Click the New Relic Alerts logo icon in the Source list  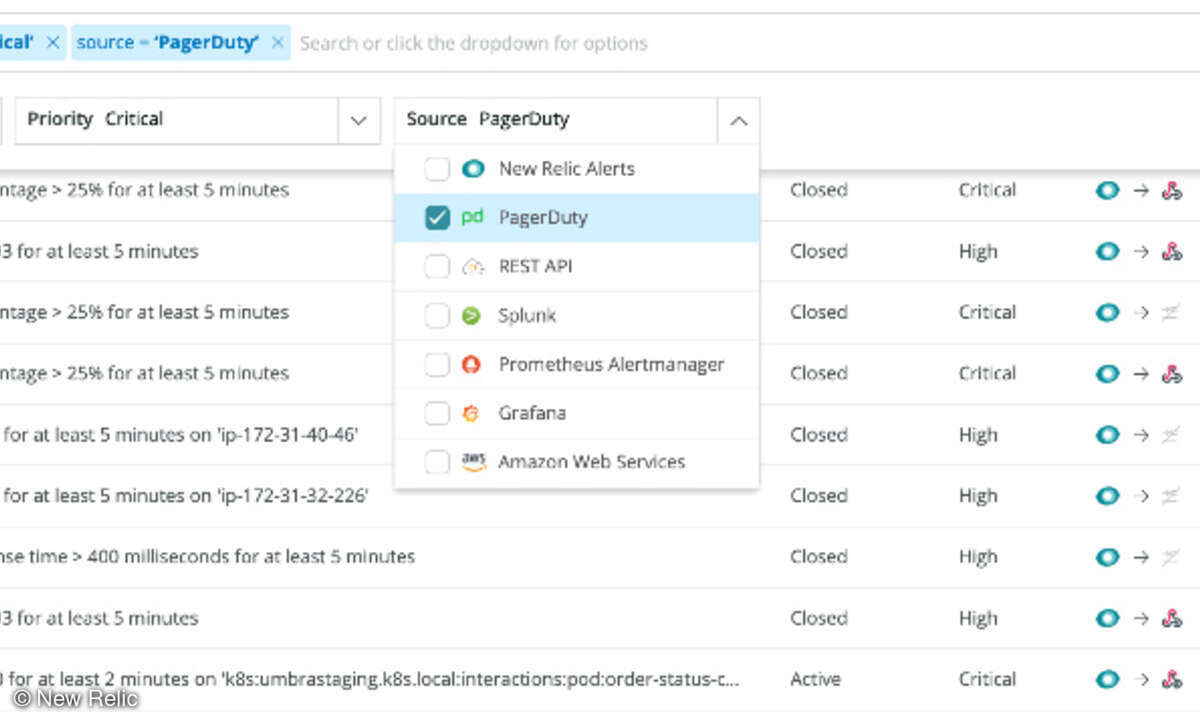click(x=473, y=169)
